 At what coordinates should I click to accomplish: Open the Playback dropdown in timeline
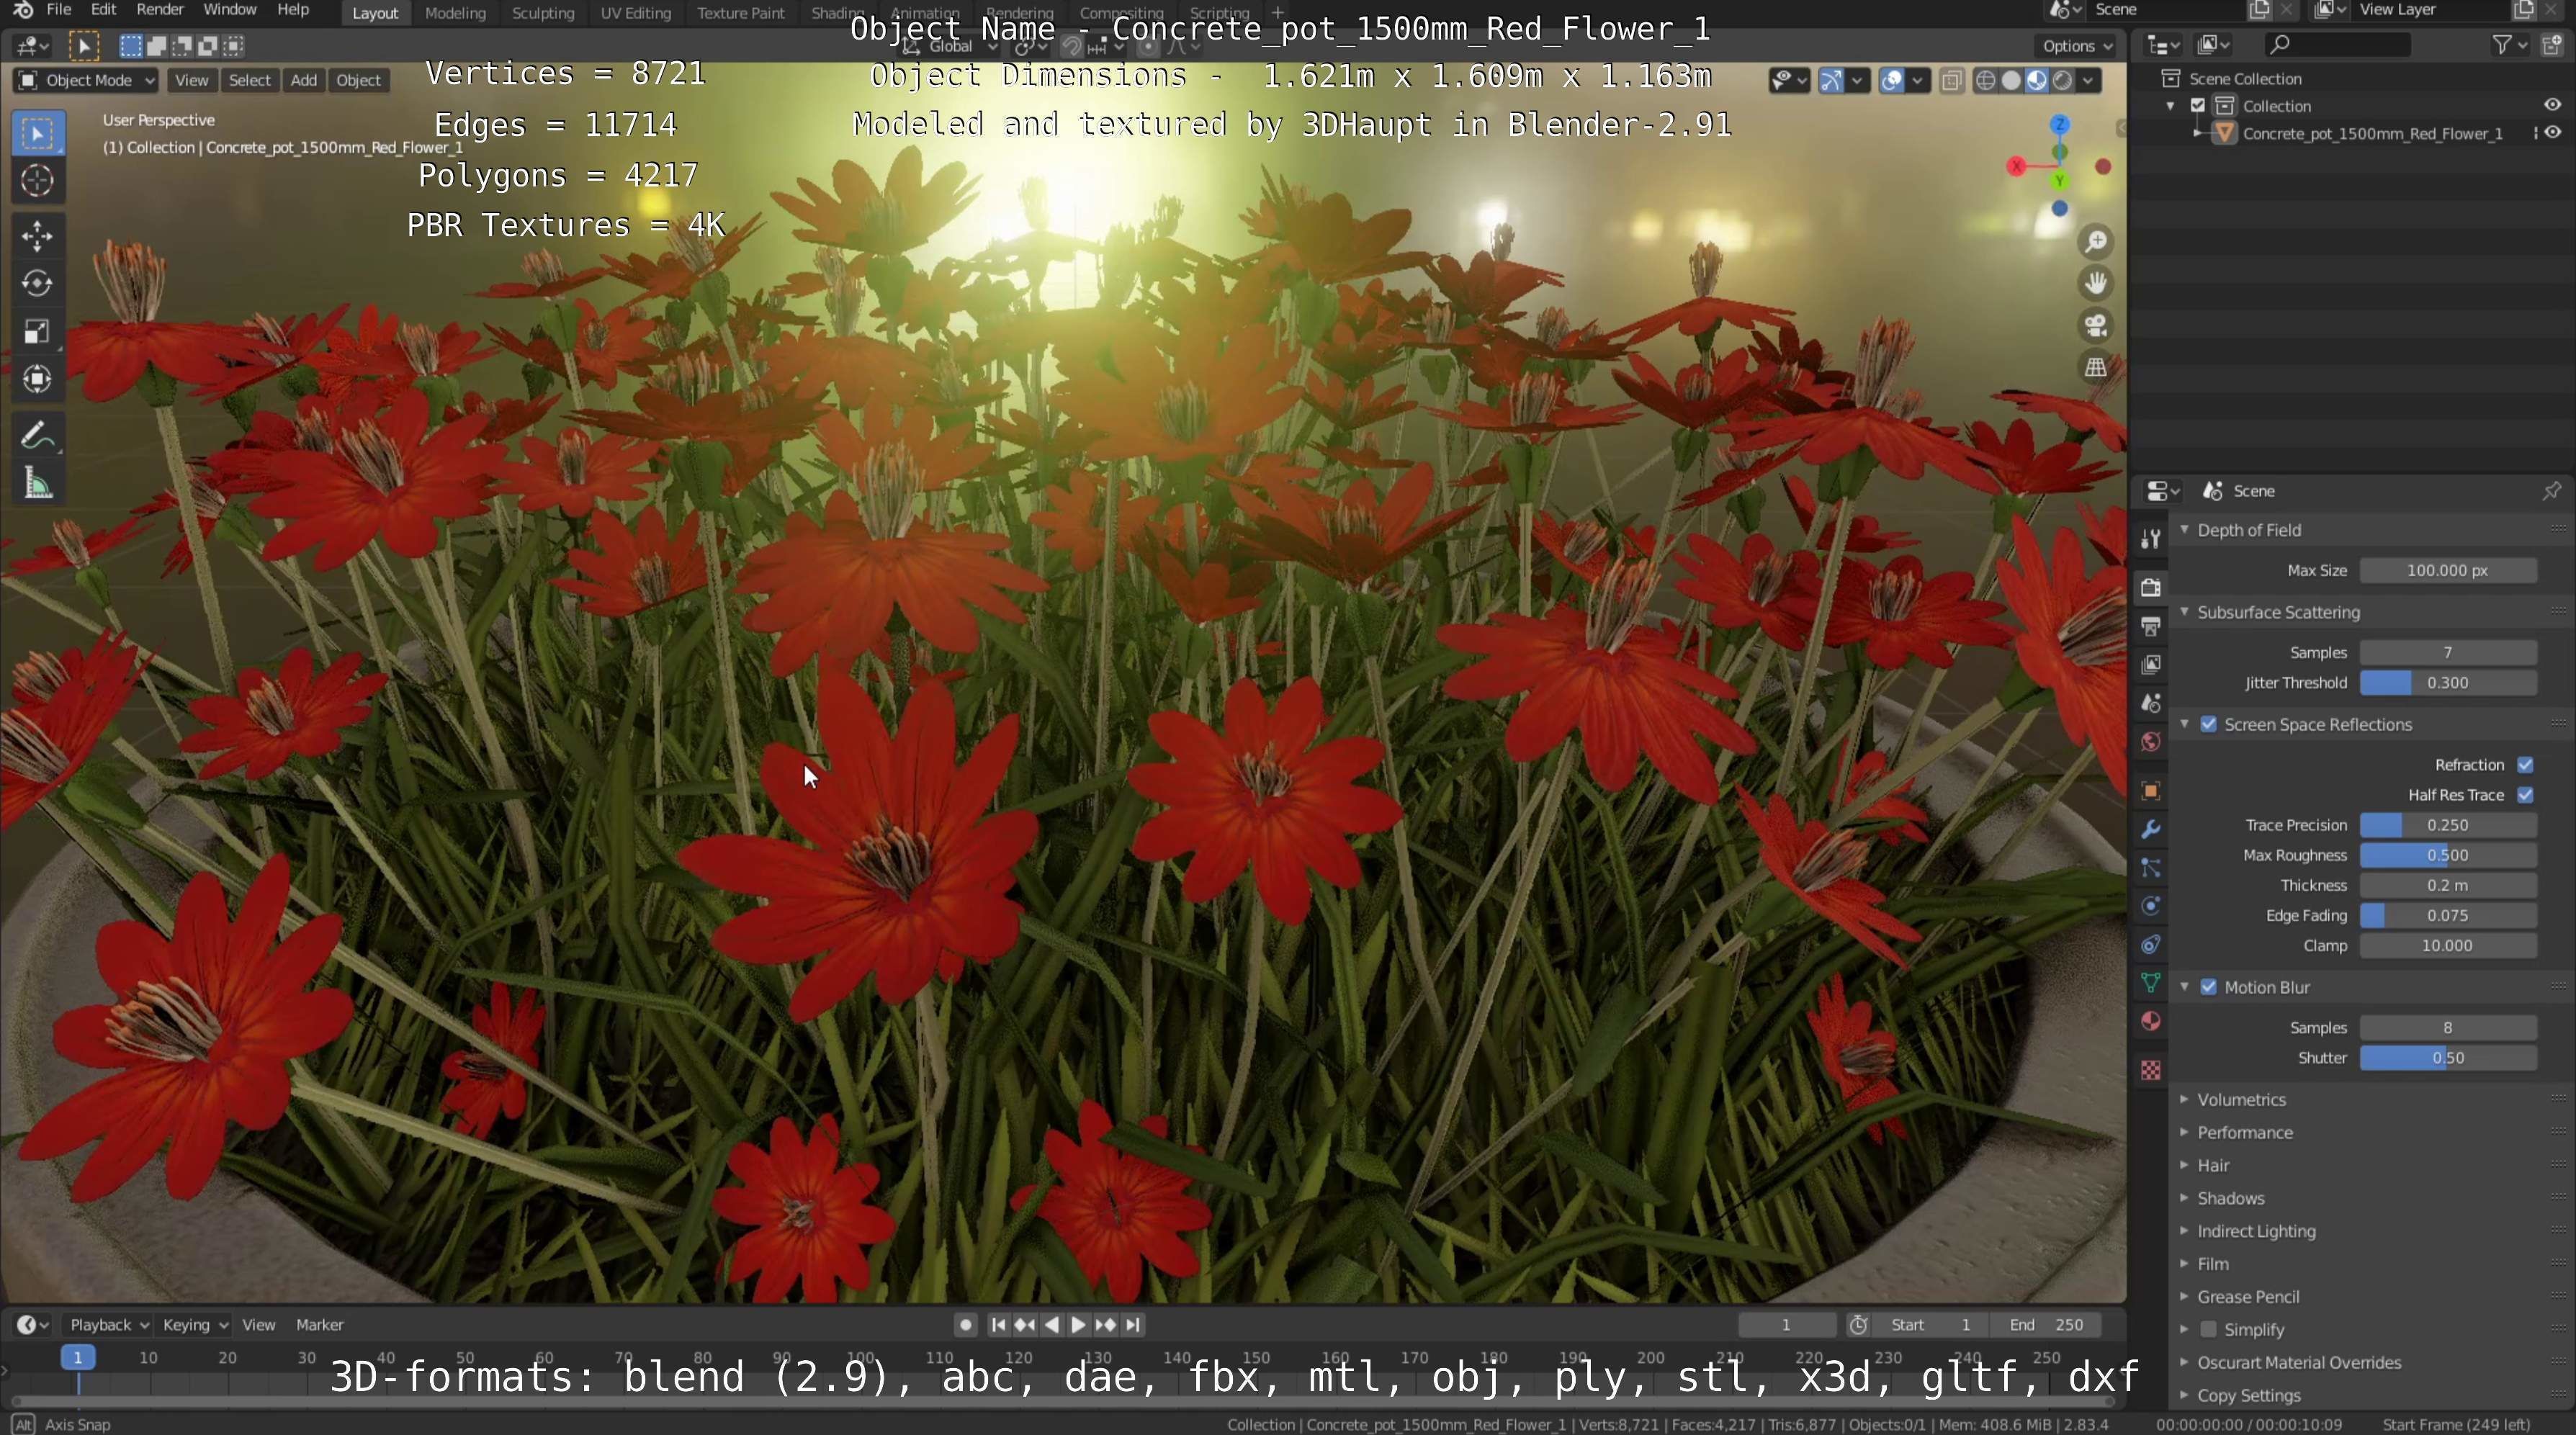[x=108, y=1325]
